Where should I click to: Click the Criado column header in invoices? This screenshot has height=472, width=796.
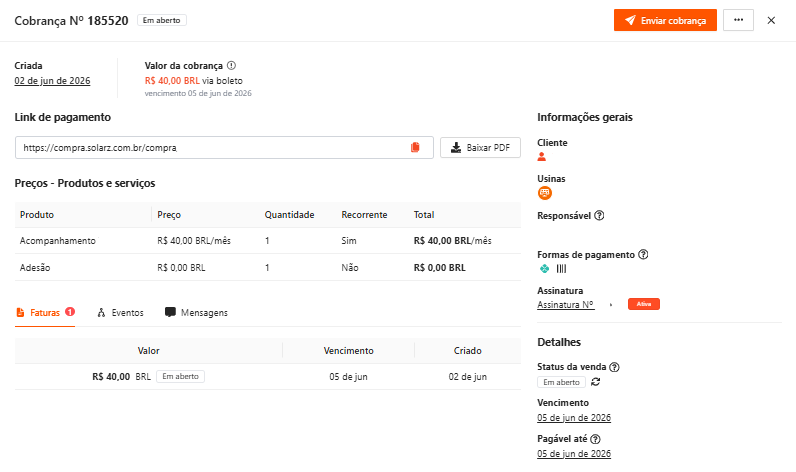[468, 351]
